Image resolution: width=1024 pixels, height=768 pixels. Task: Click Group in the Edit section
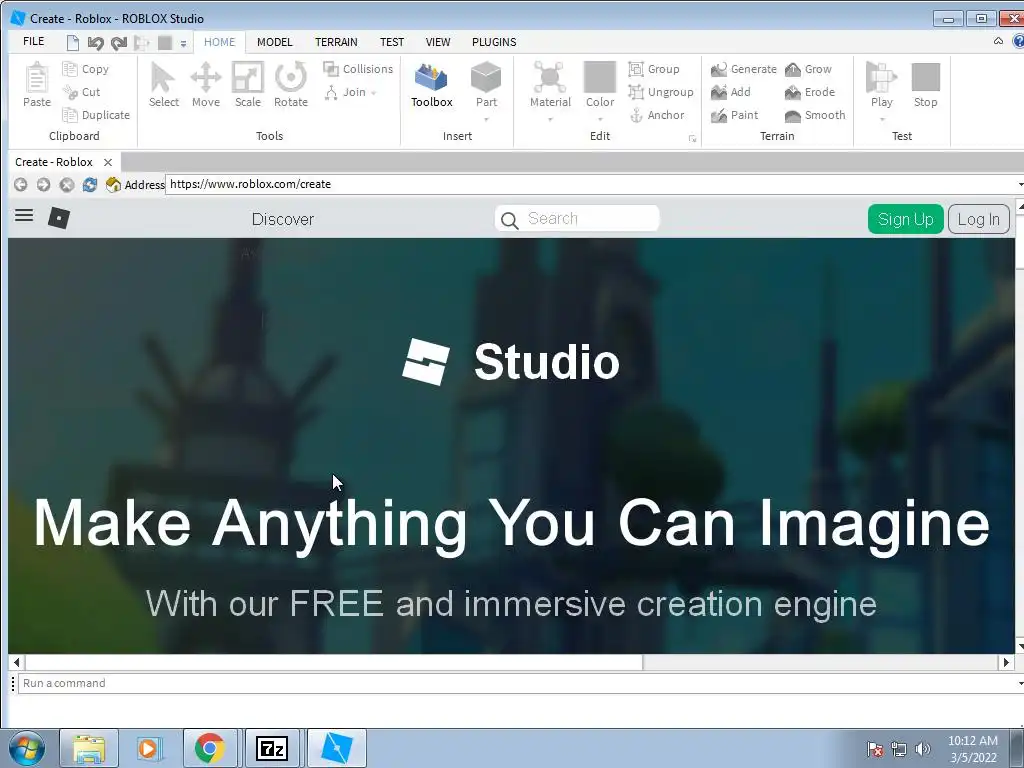654,69
